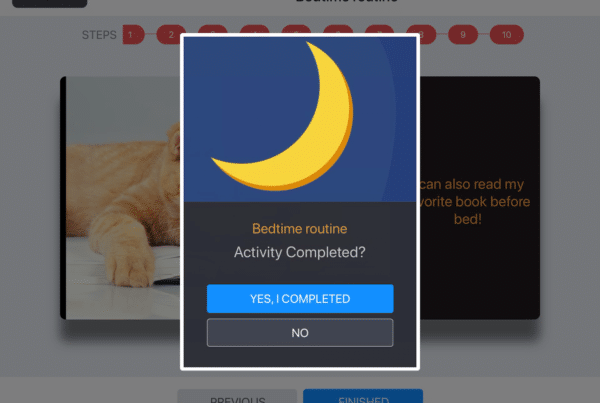600x403 pixels.
Task: Click the cat photo card
Action: pyautogui.click(x=120, y=197)
